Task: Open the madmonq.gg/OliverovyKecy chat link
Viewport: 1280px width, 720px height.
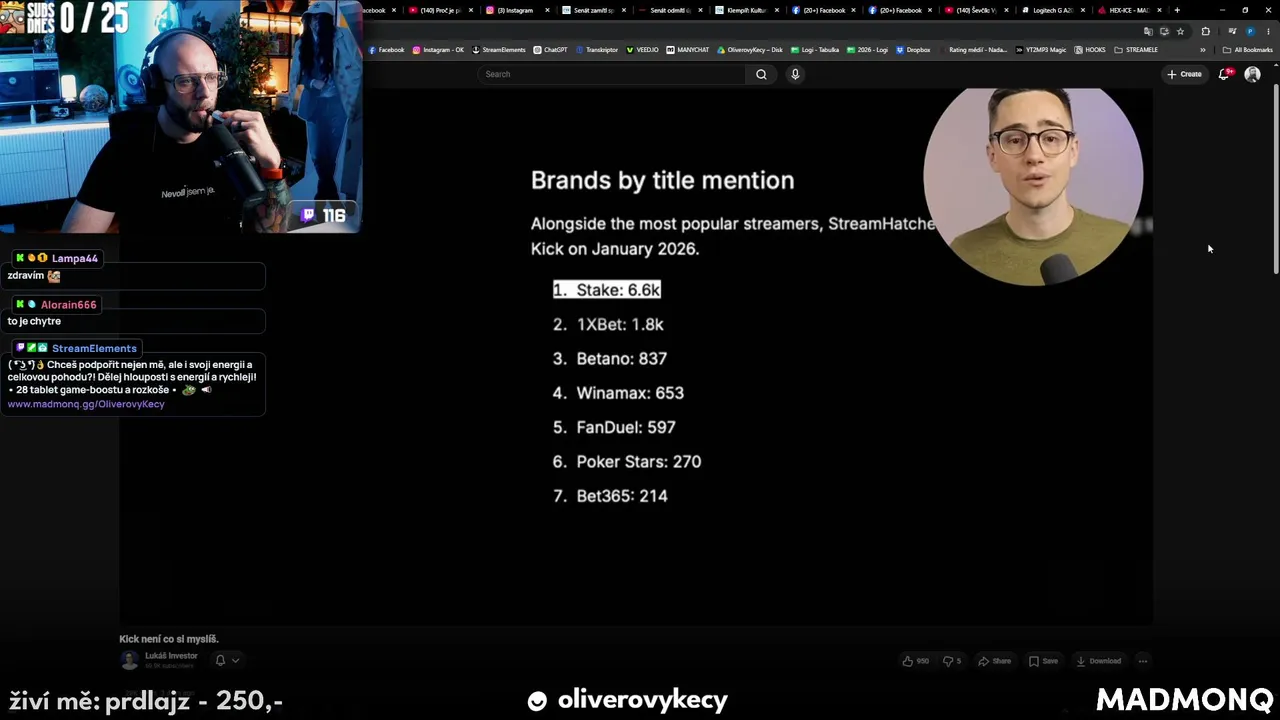Action: 86,404
